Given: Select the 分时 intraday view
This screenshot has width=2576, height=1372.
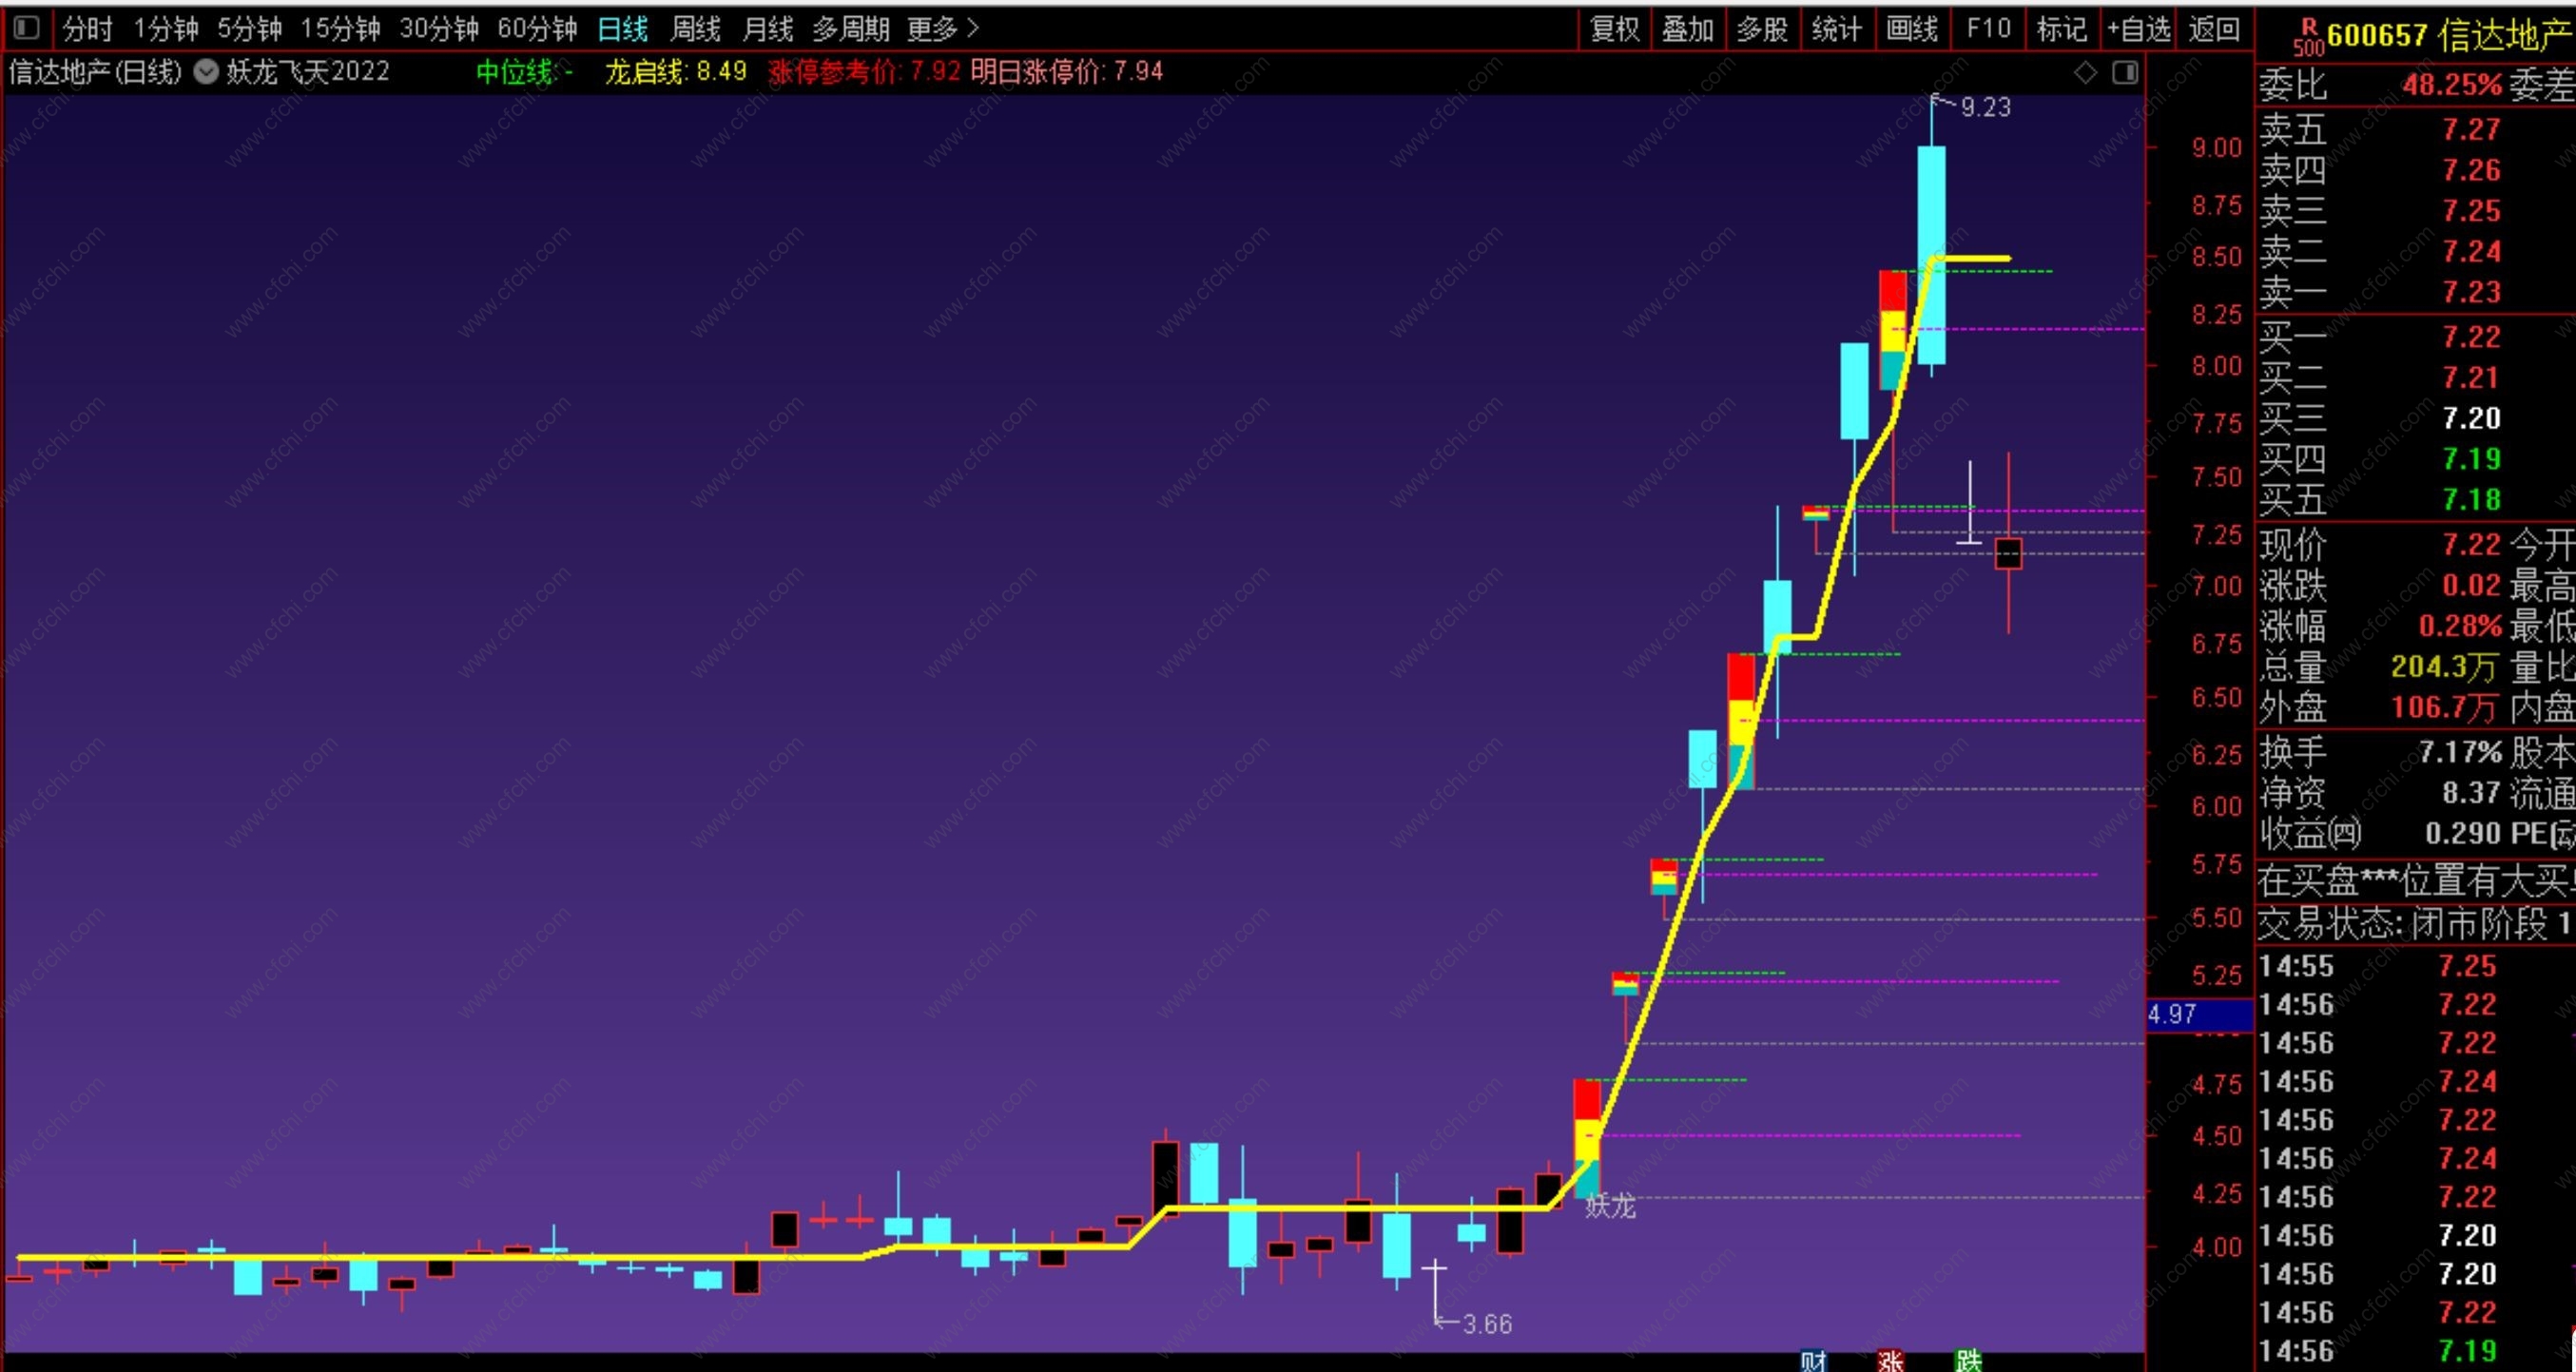Looking at the screenshot, I should click(87, 28).
